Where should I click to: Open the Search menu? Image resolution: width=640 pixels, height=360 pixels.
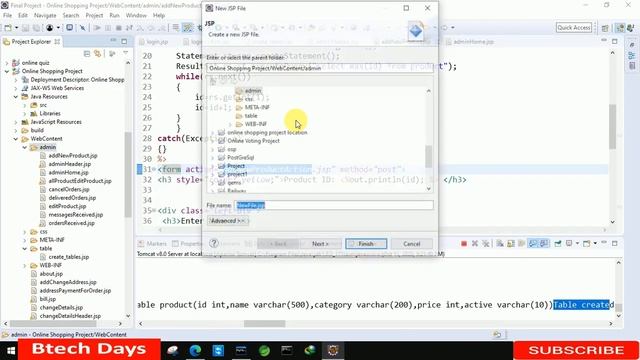click(x=71, y=15)
